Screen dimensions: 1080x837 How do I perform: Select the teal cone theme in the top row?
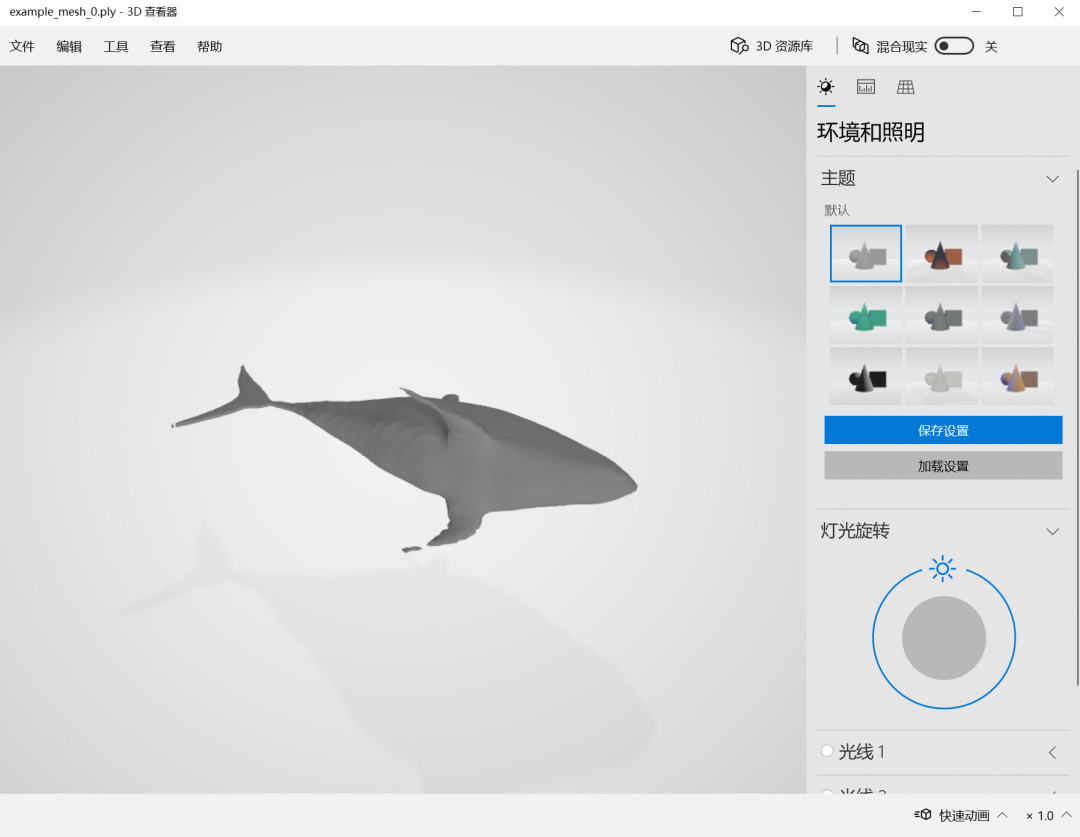(1017, 254)
